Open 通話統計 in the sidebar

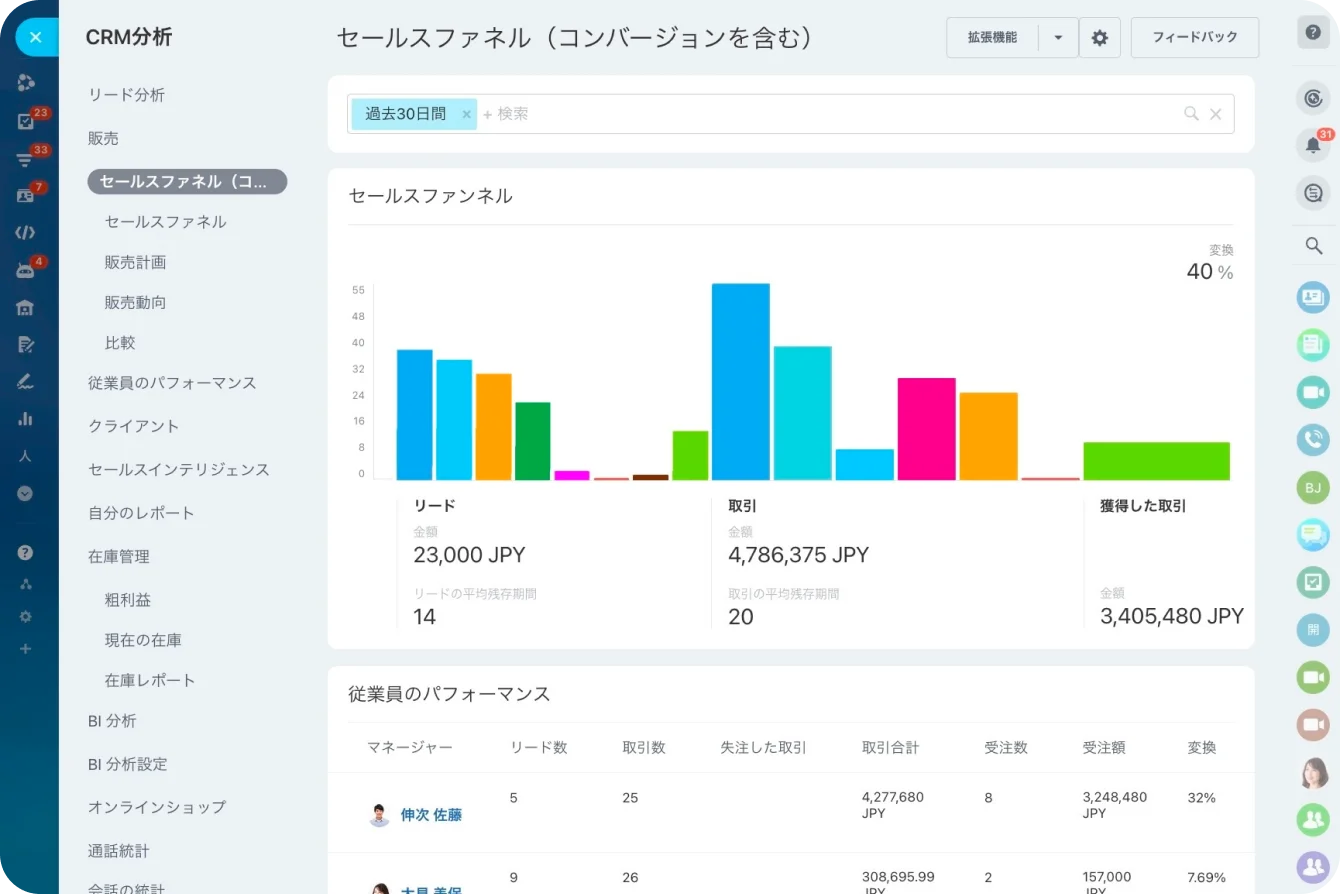(x=118, y=851)
